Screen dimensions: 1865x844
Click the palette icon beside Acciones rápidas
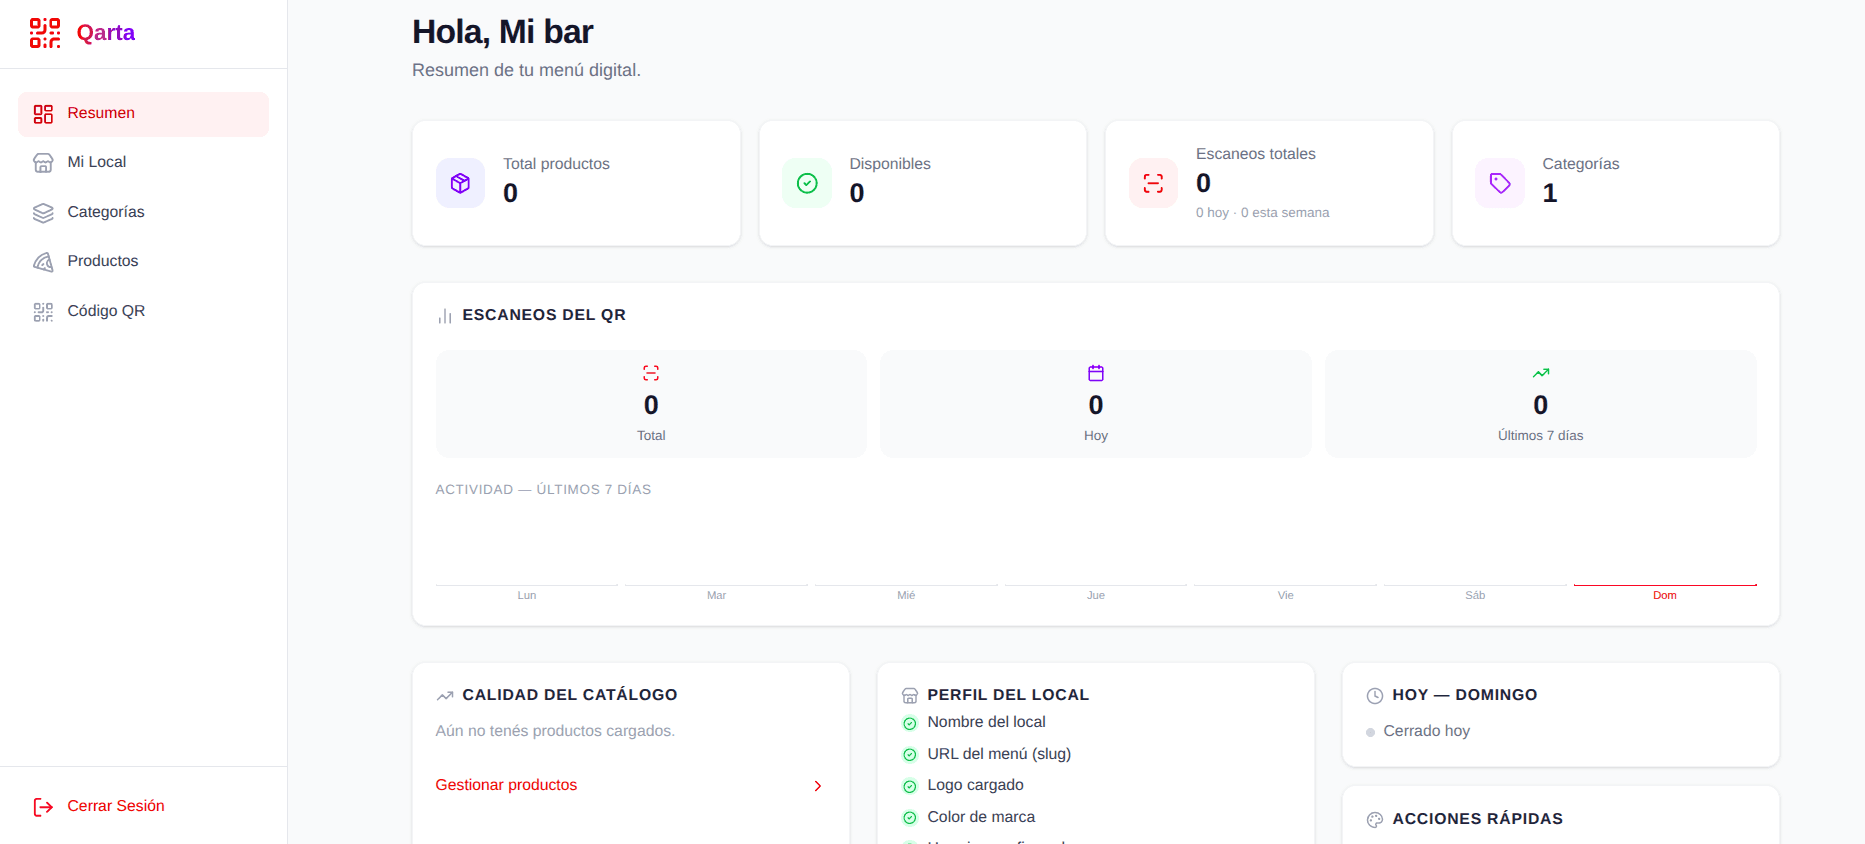pos(1375,820)
